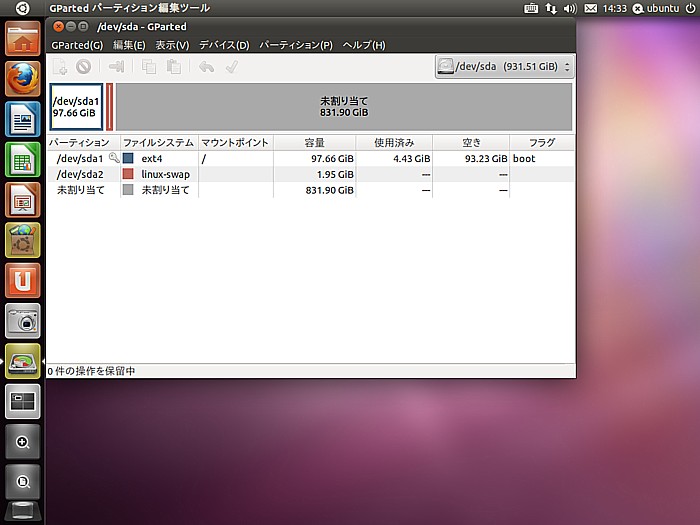Launch LibreOffice Writer from the launcher

click(x=23, y=119)
